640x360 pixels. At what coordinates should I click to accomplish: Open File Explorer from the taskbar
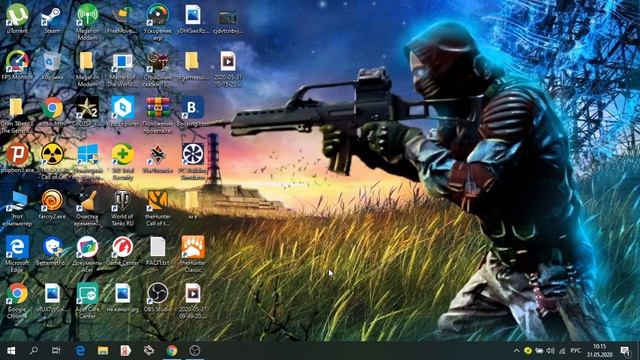(x=103, y=351)
